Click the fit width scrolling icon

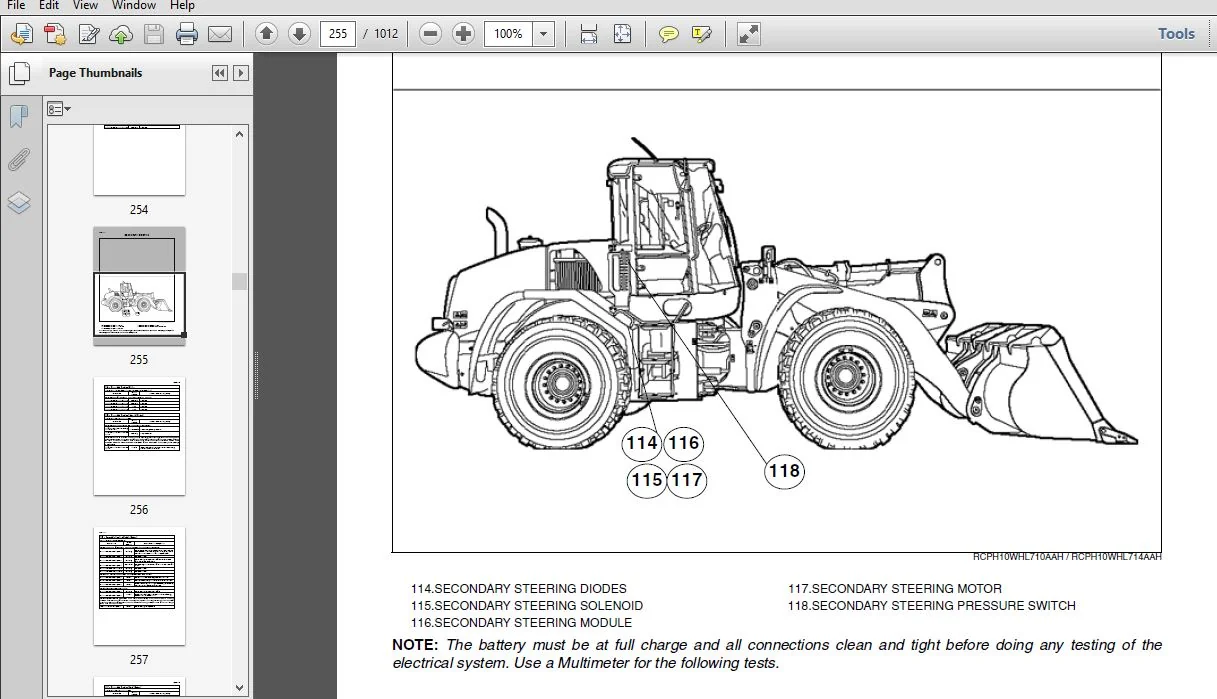[x=589, y=34]
